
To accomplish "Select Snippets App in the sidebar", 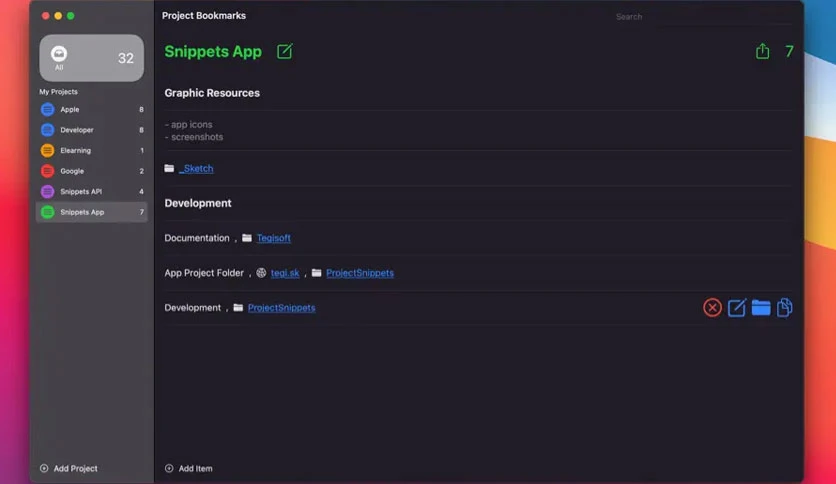I will tap(92, 212).
